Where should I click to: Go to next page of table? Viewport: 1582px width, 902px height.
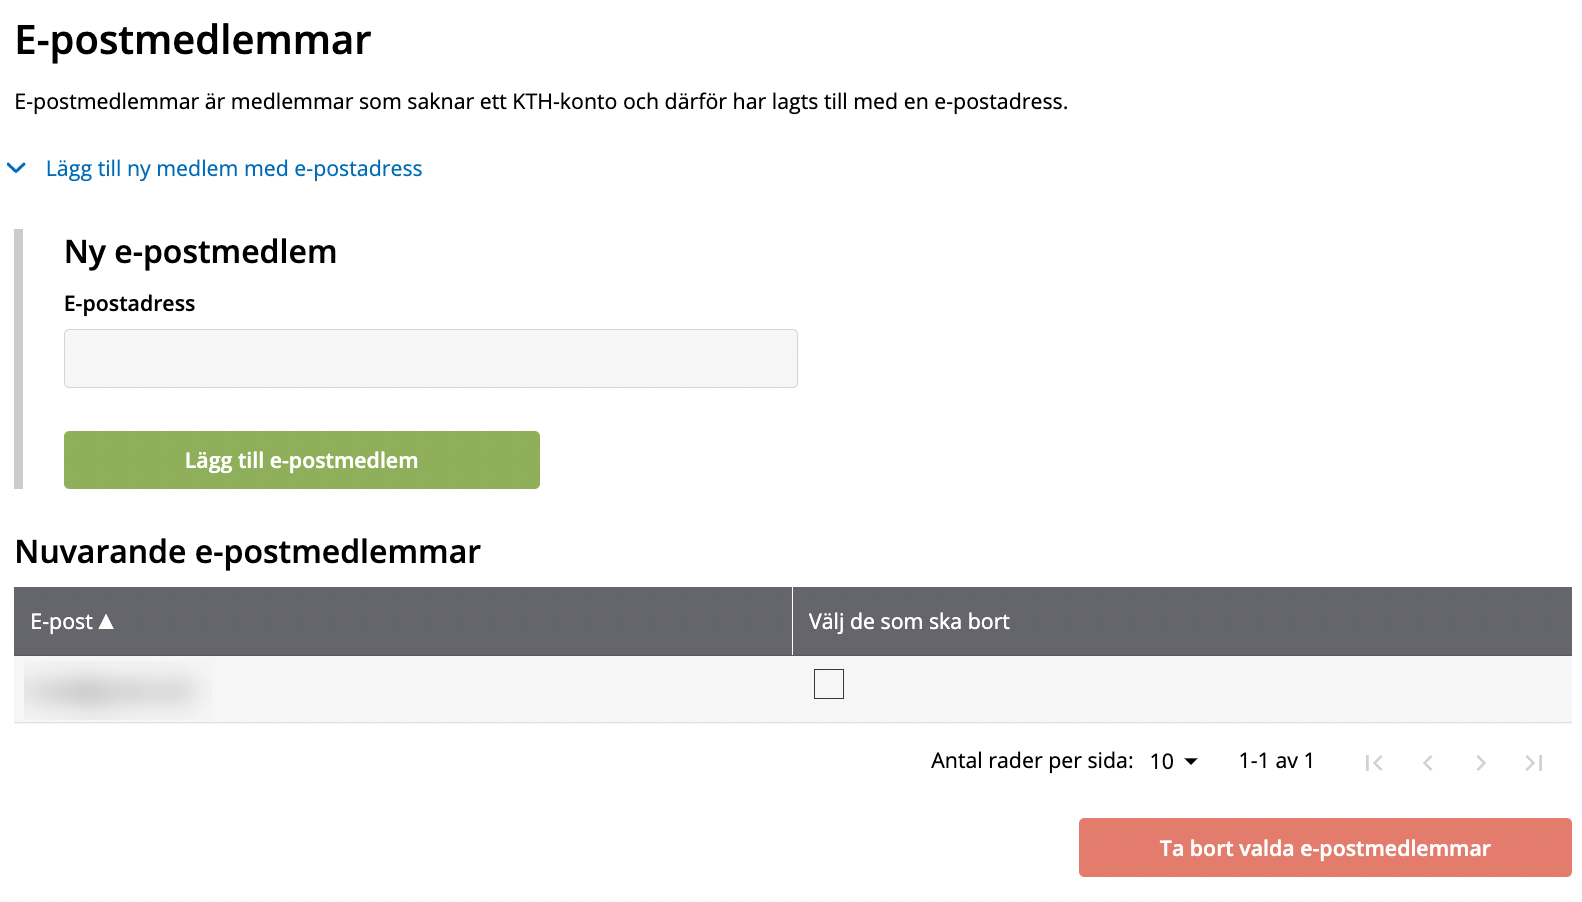pos(1481,763)
